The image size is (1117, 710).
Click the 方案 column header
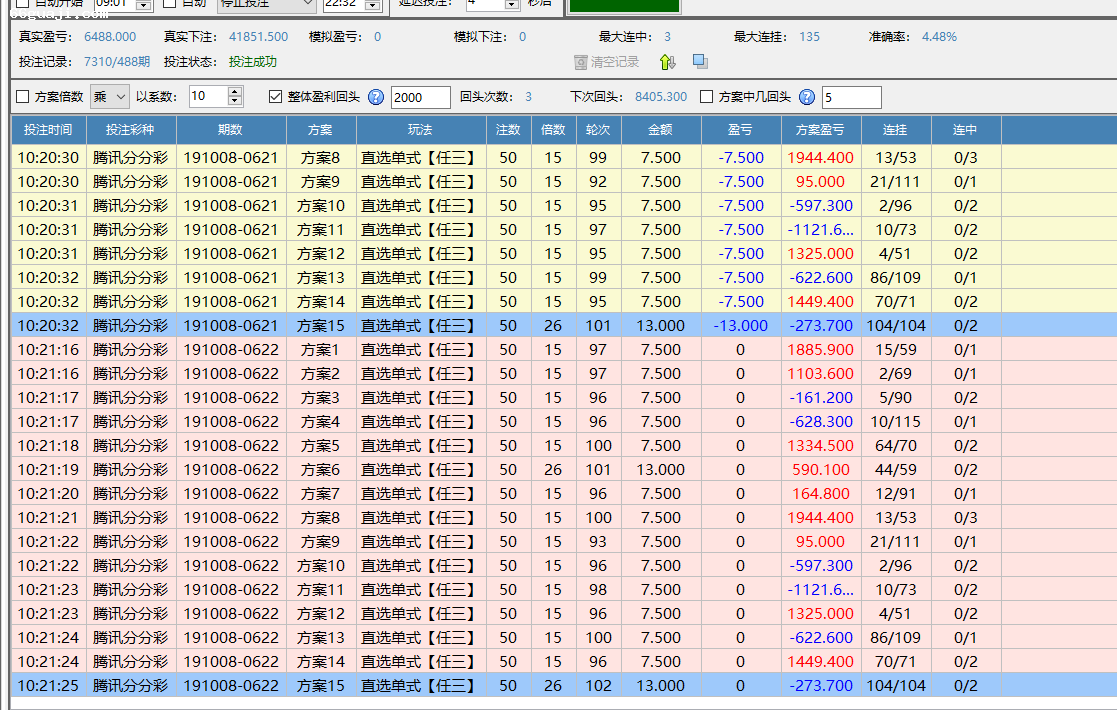[321, 130]
